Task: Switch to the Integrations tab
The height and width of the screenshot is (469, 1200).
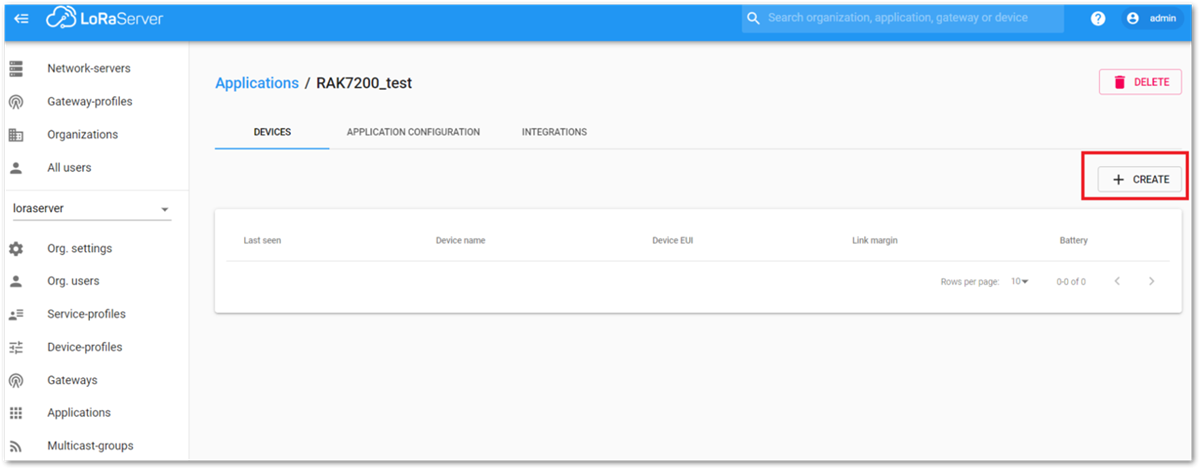Action: coord(554,132)
